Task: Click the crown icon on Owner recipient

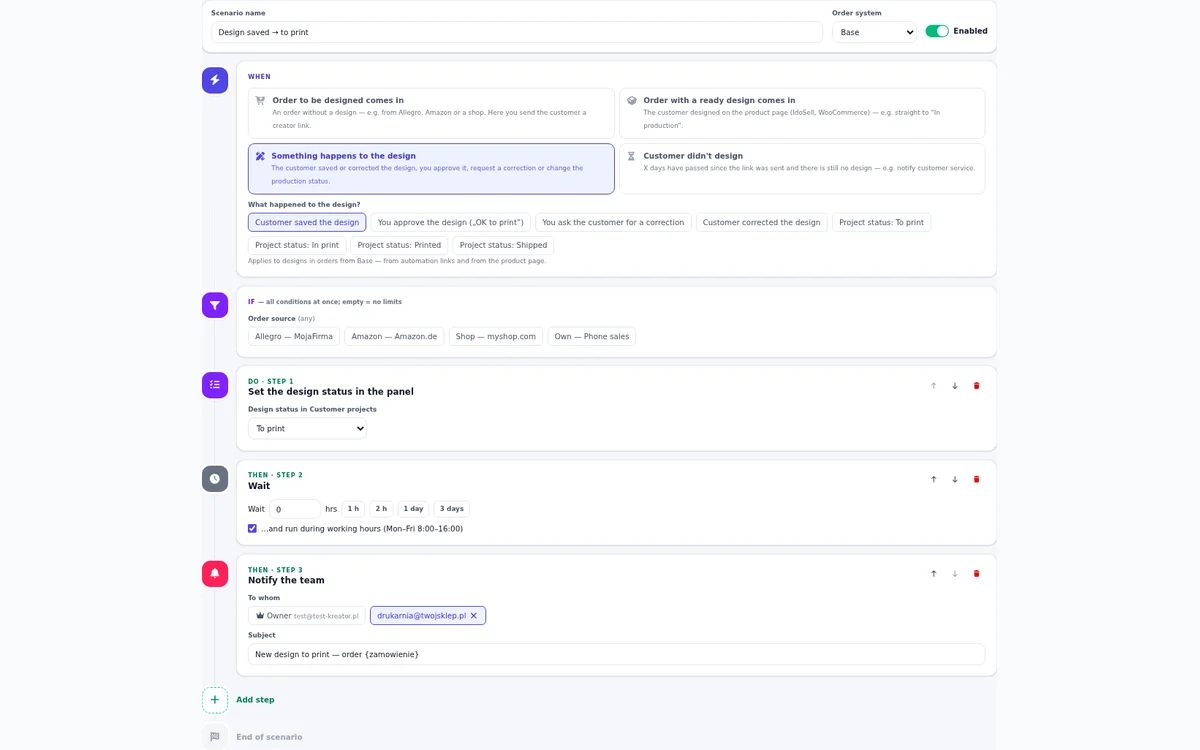Action: tap(260, 616)
